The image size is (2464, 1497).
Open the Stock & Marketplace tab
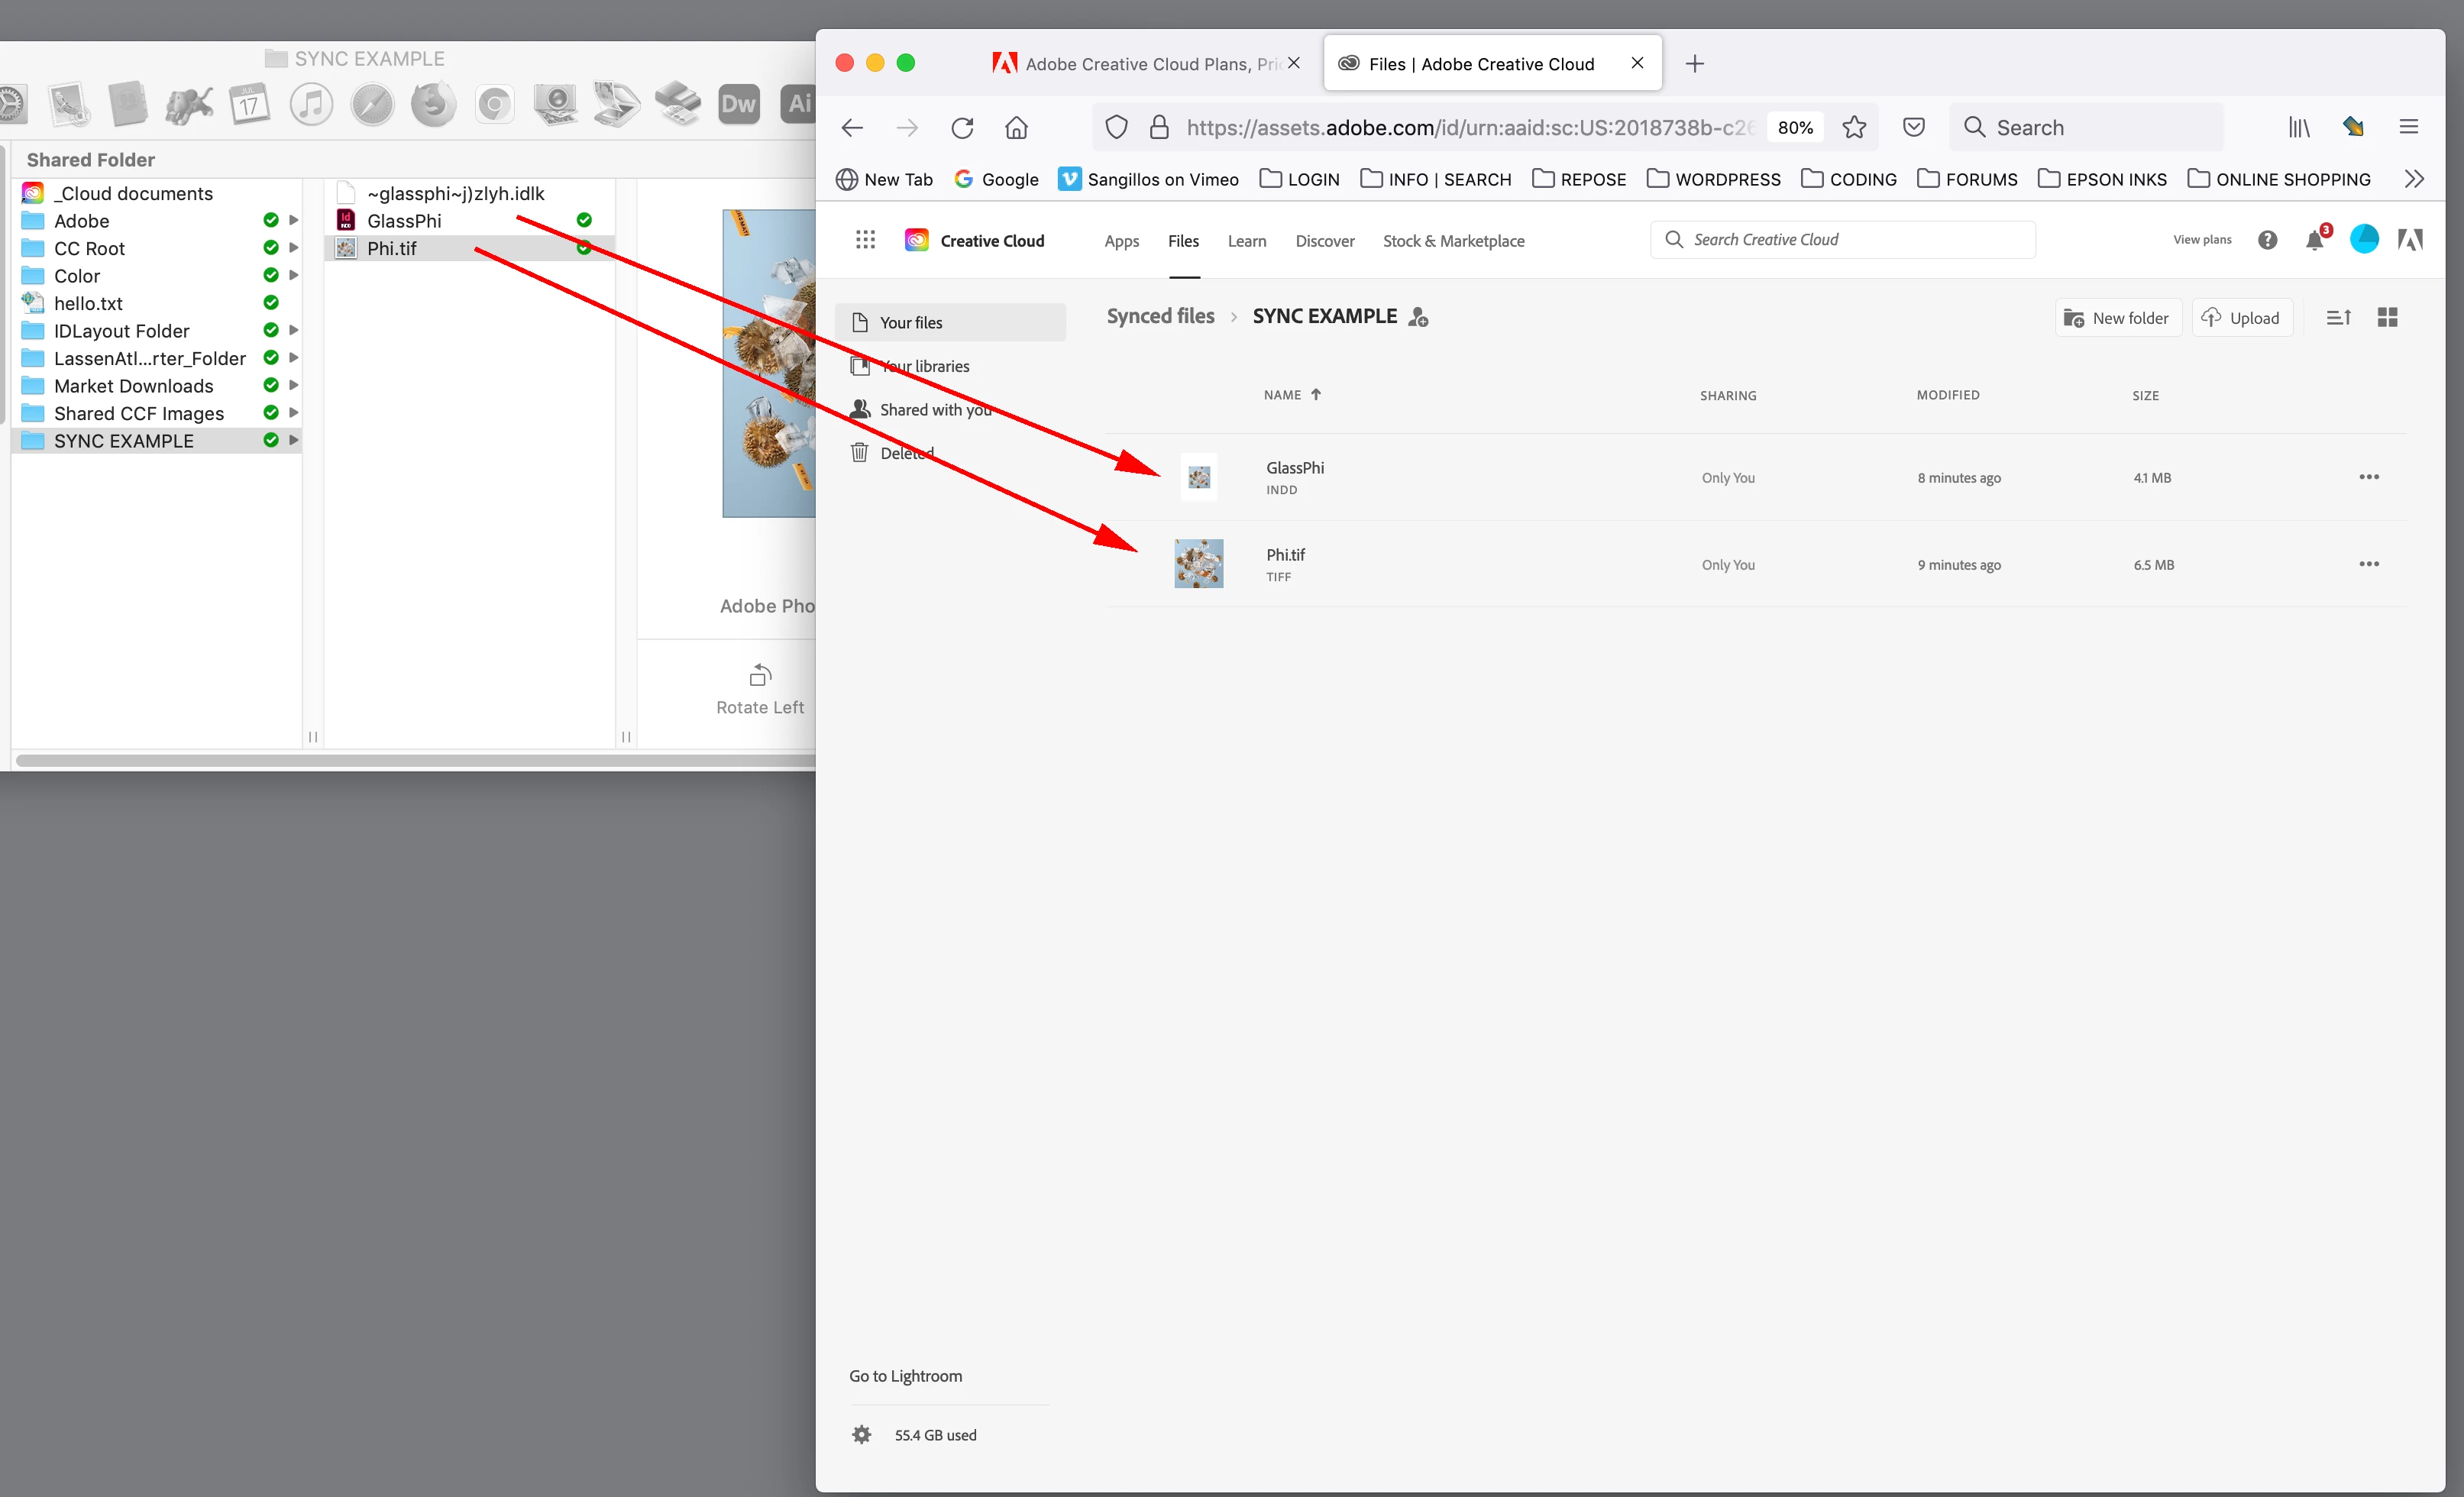(1453, 241)
